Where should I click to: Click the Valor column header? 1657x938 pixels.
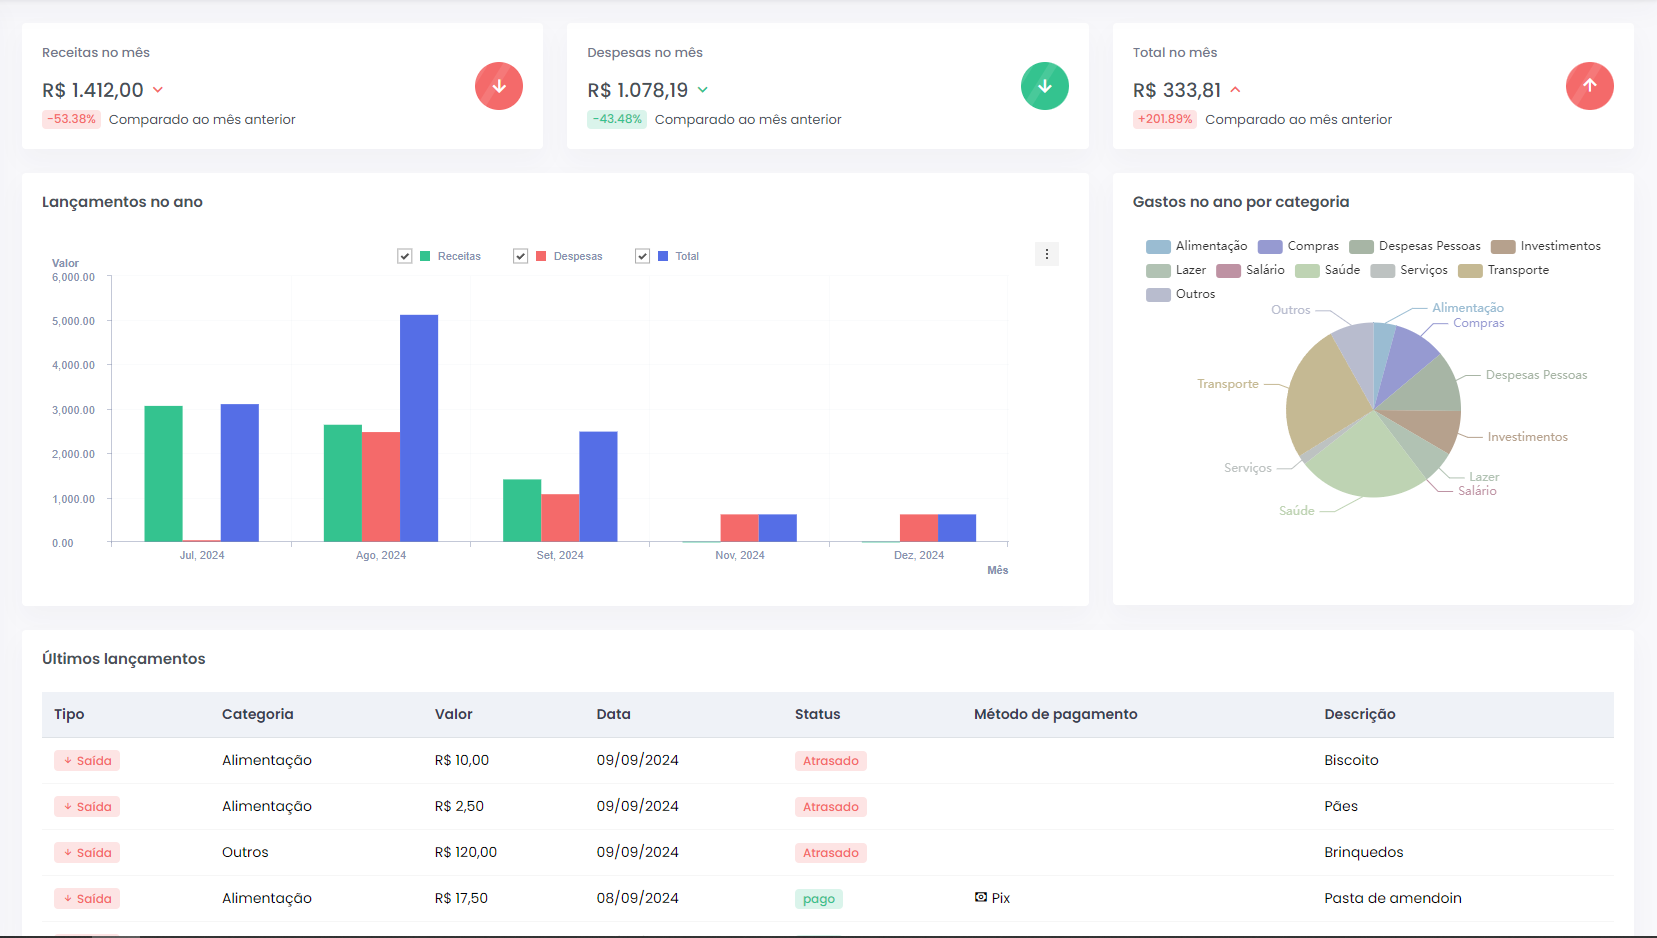(x=453, y=714)
